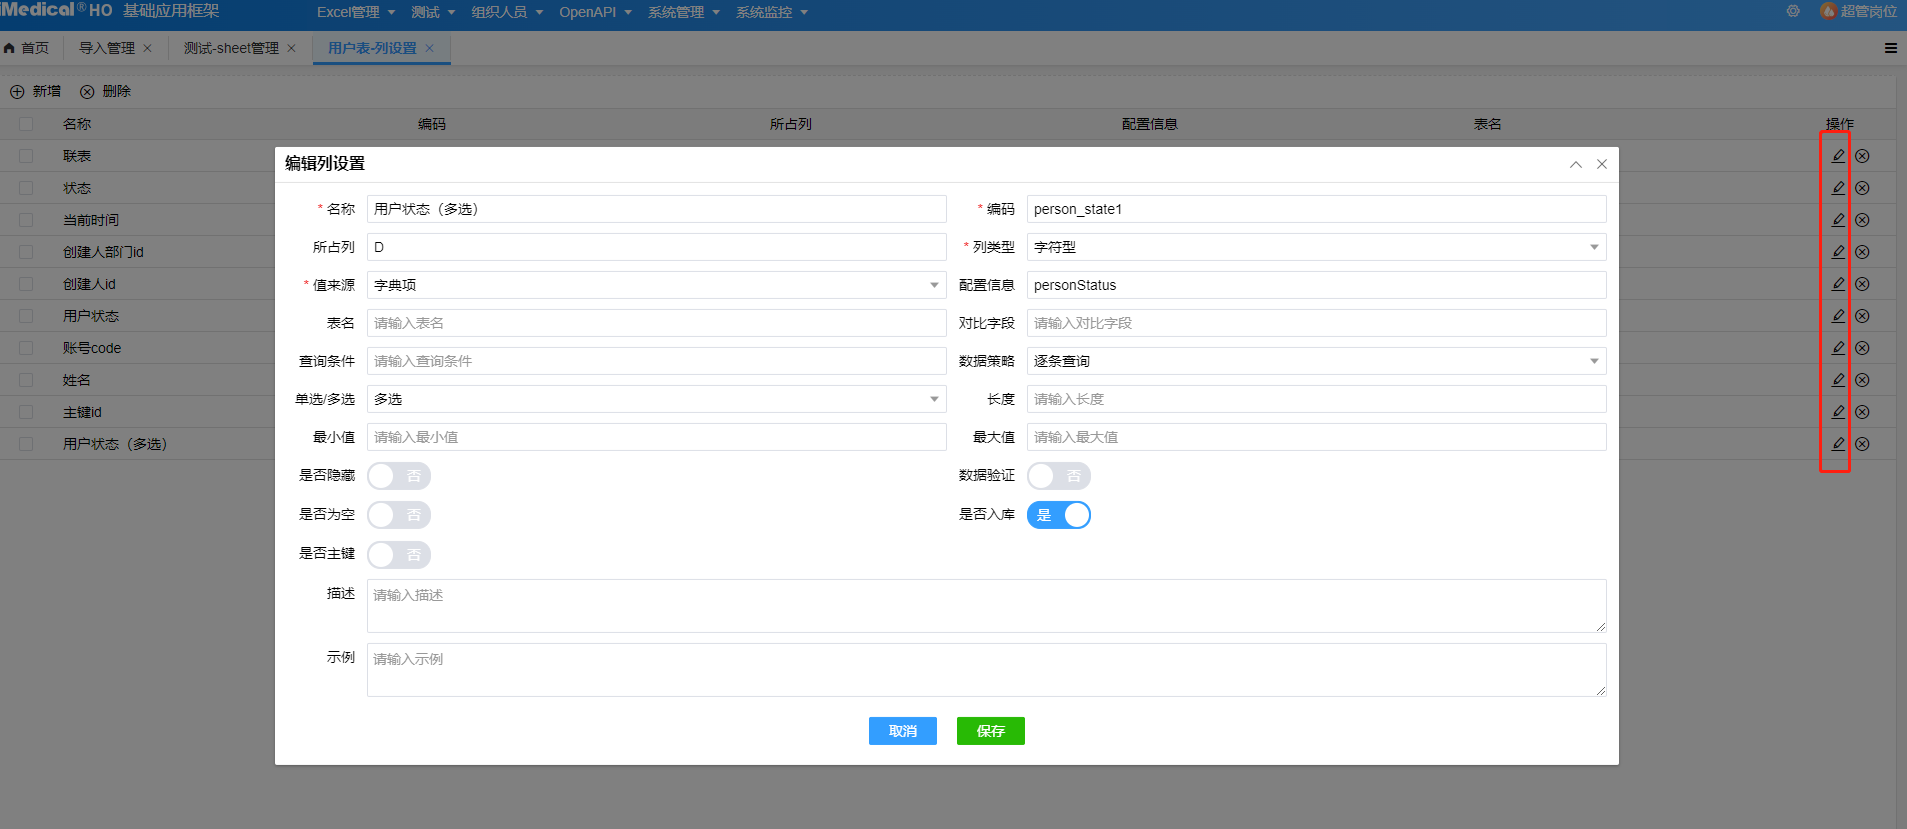
Task: Focus the 编码 field containing person_state1
Action: (x=1317, y=209)
